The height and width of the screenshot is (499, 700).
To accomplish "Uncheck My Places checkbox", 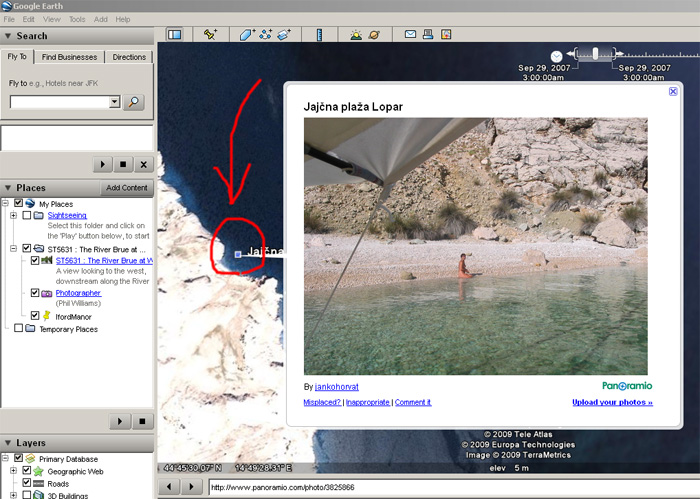I will pyautogui.click(x=18, y=203).
